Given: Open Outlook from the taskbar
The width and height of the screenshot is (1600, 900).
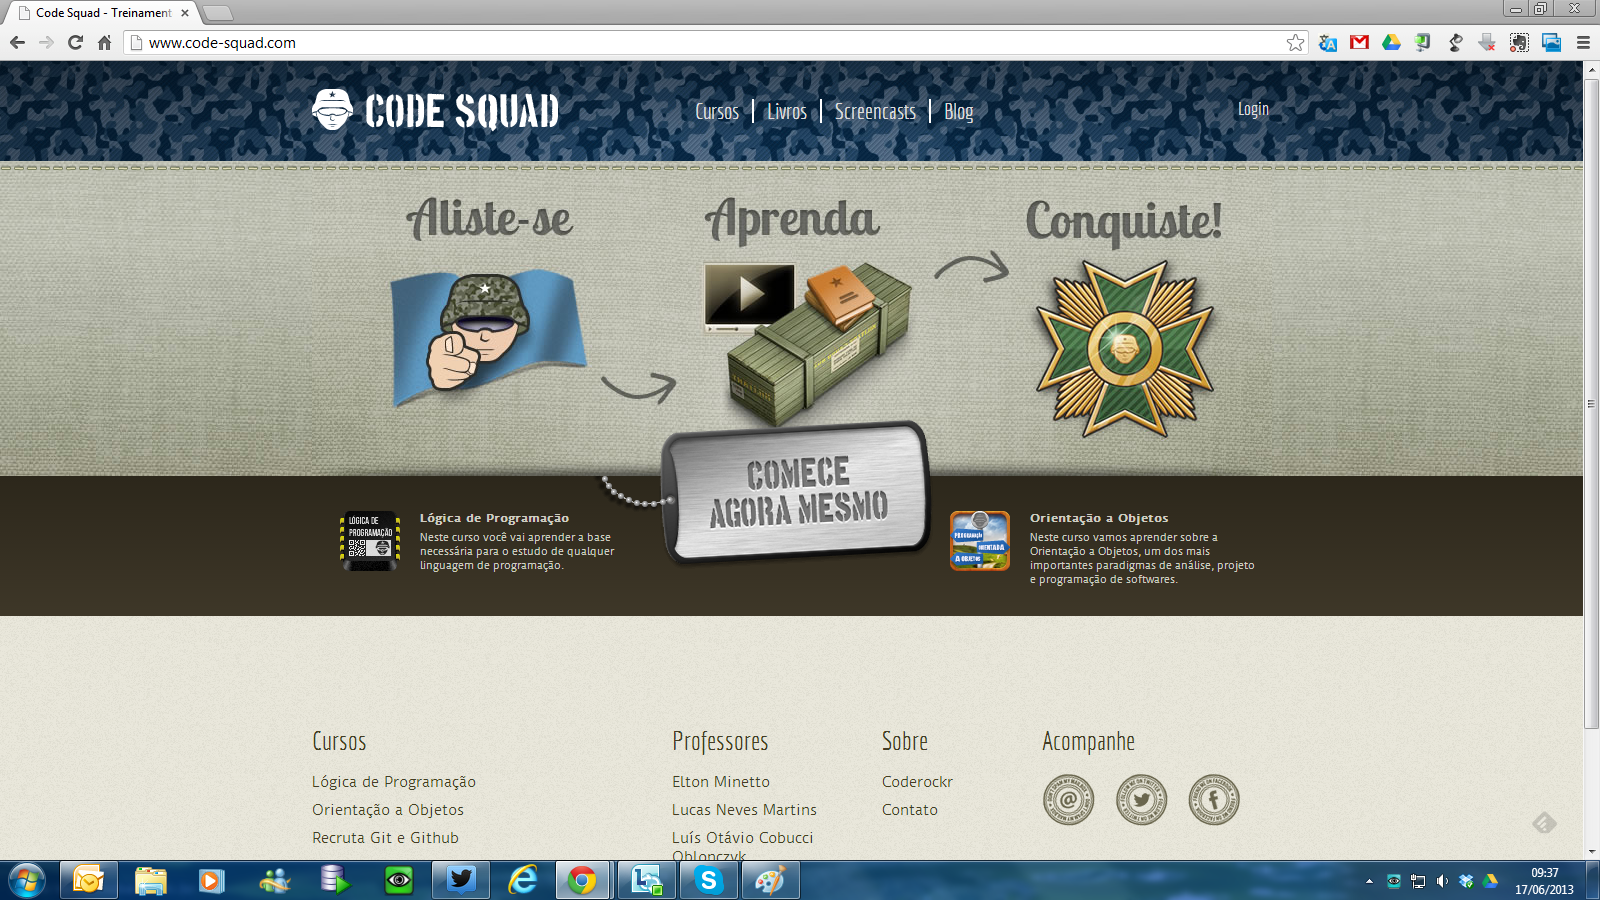Looking at the screenshot, I should click(x=88, y=881).
